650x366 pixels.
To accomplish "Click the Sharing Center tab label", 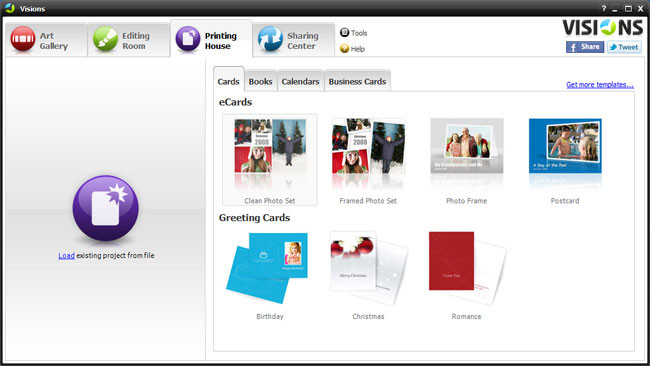I will coord(303,41).
